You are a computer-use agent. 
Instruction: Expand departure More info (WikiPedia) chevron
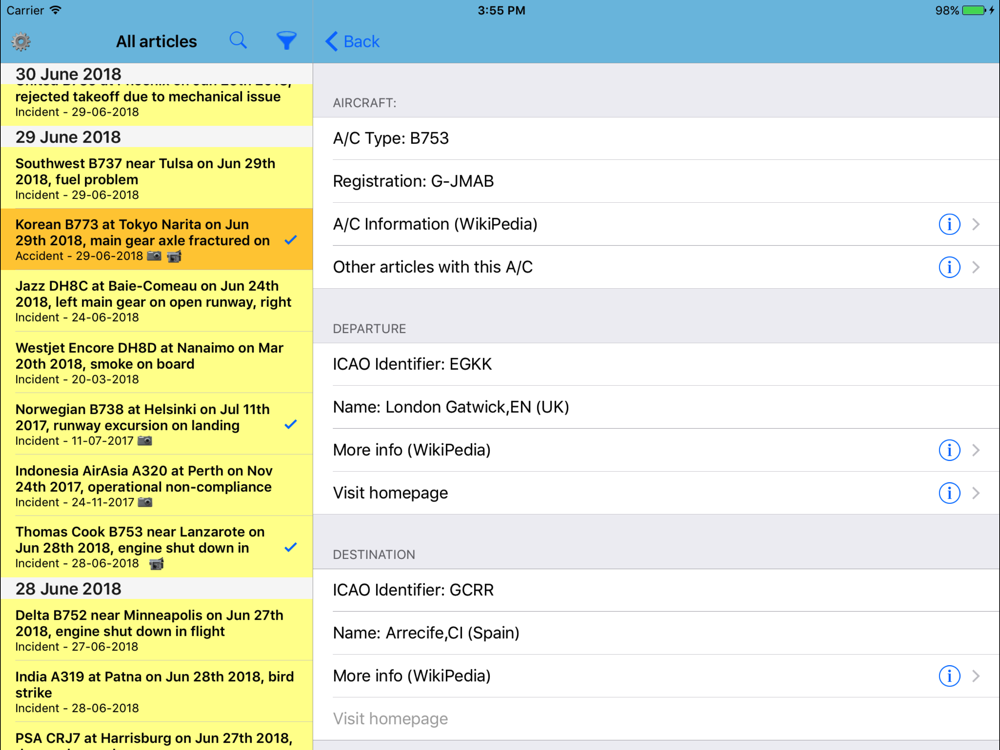[x=976, y=450]
